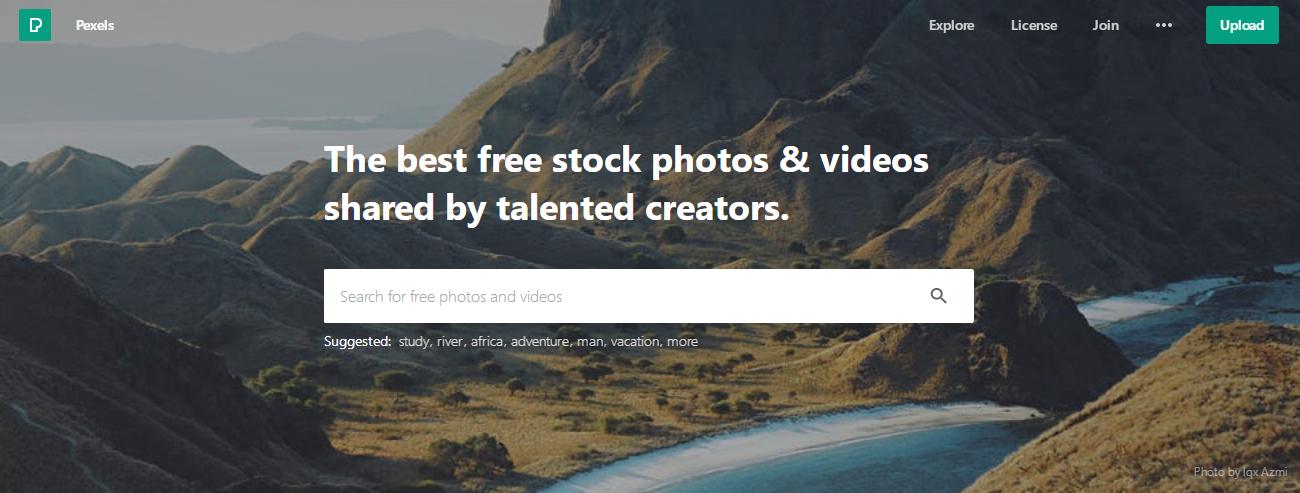Select the suggested search term river
Viewport: 1300px width, 493px height.
pos(450,342)
